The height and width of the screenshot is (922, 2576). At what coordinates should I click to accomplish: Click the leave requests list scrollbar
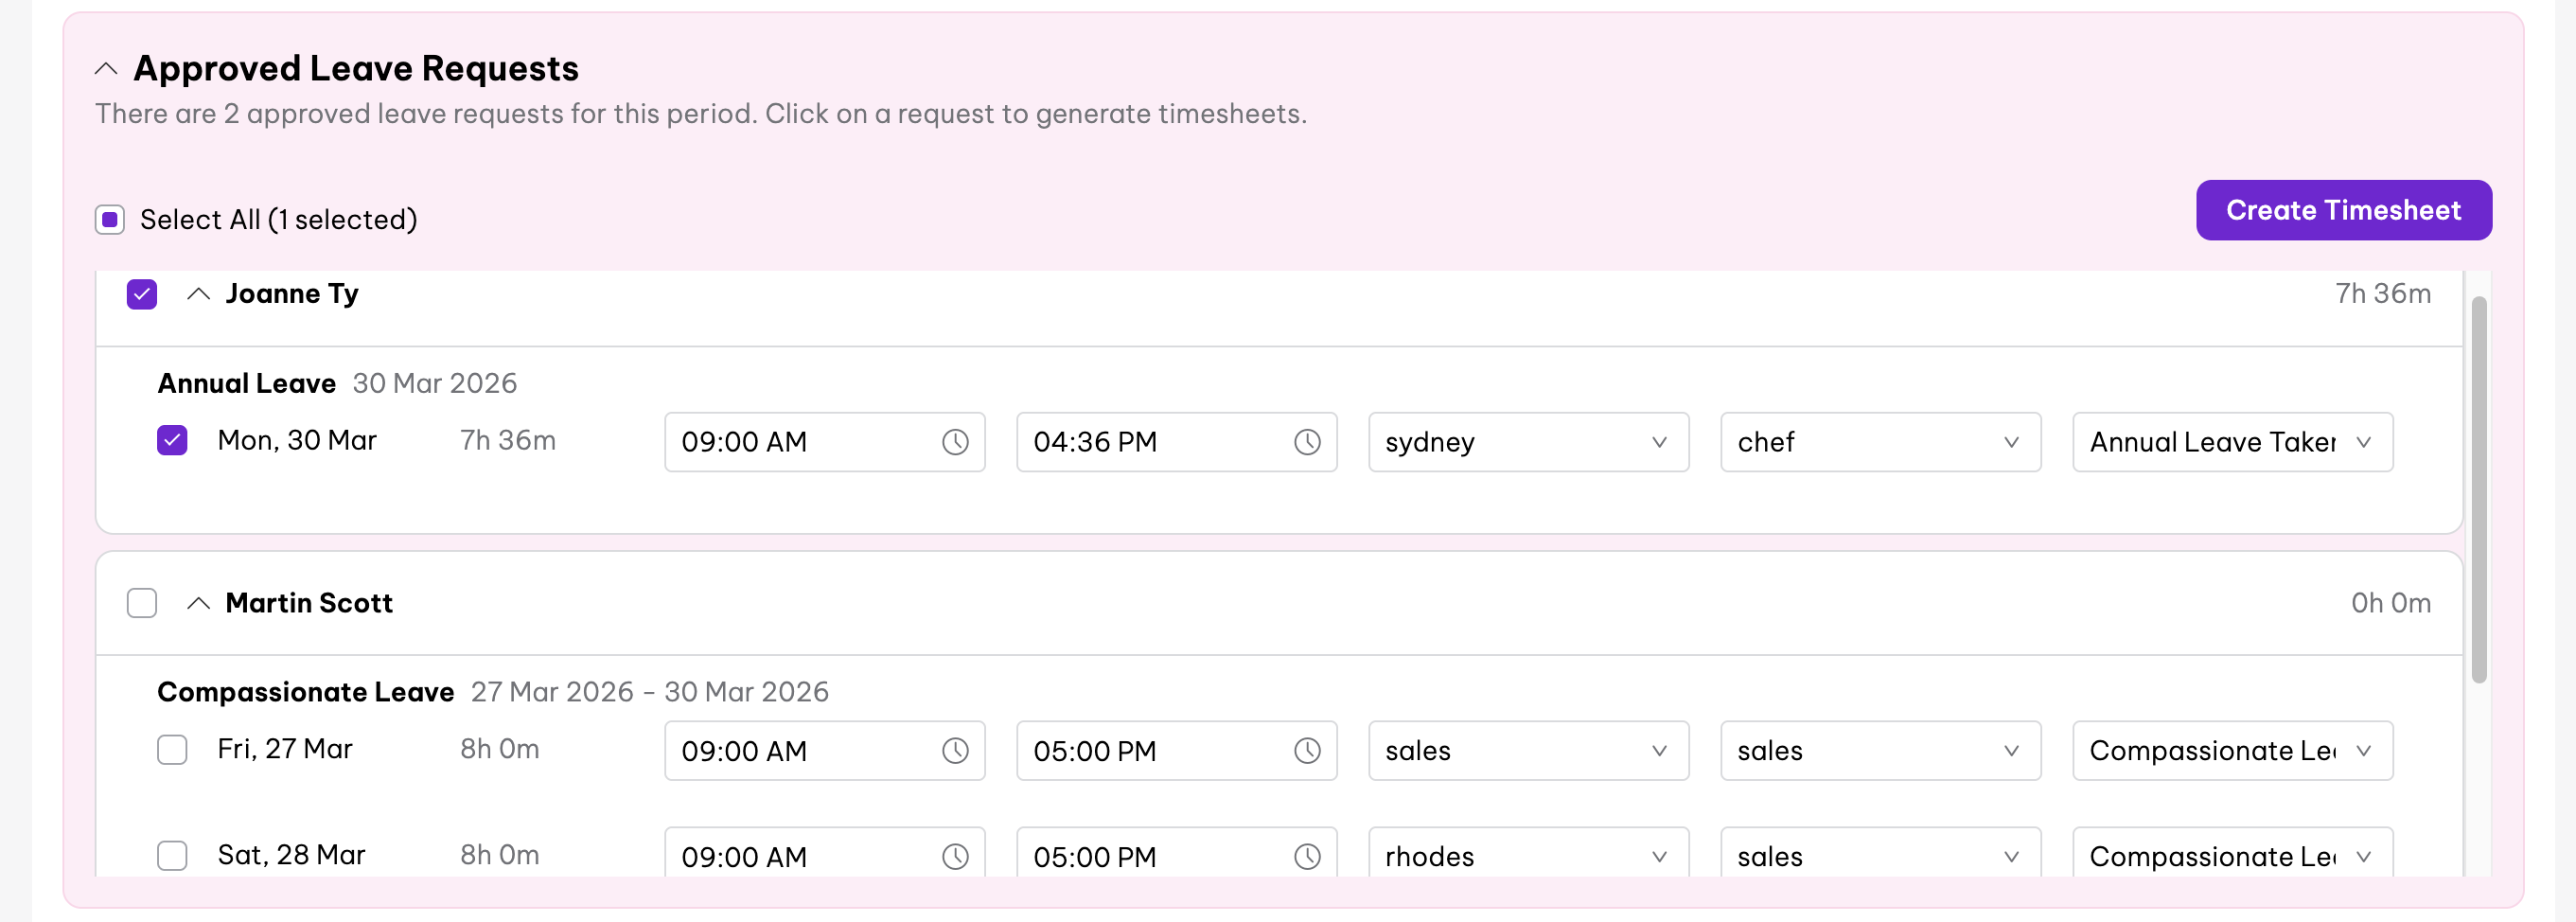tap(2478, 490)
